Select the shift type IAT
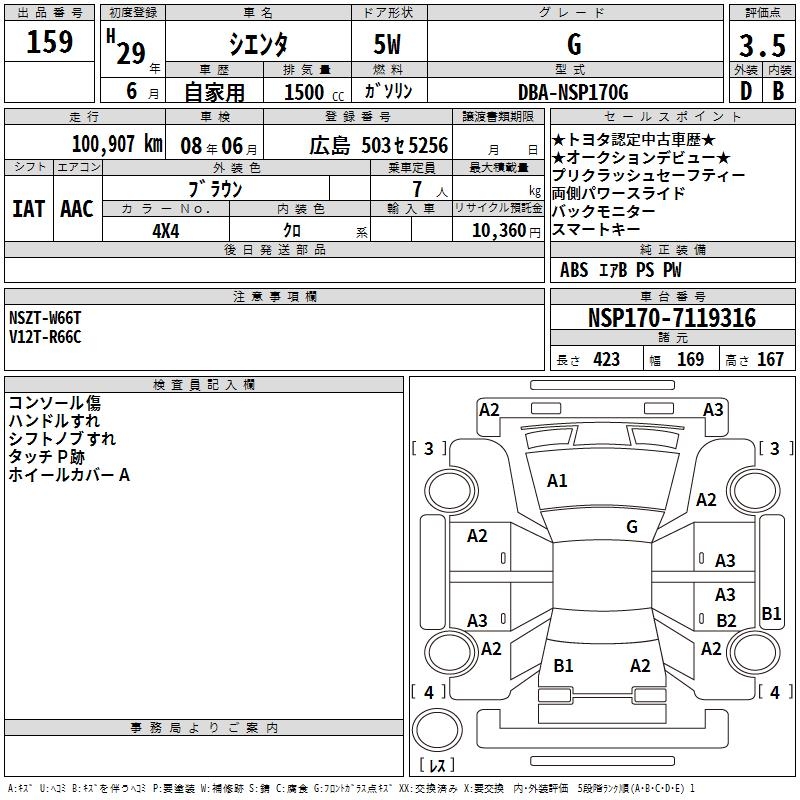Viewport: 800px width, 800px height. [x=29, y=209]
